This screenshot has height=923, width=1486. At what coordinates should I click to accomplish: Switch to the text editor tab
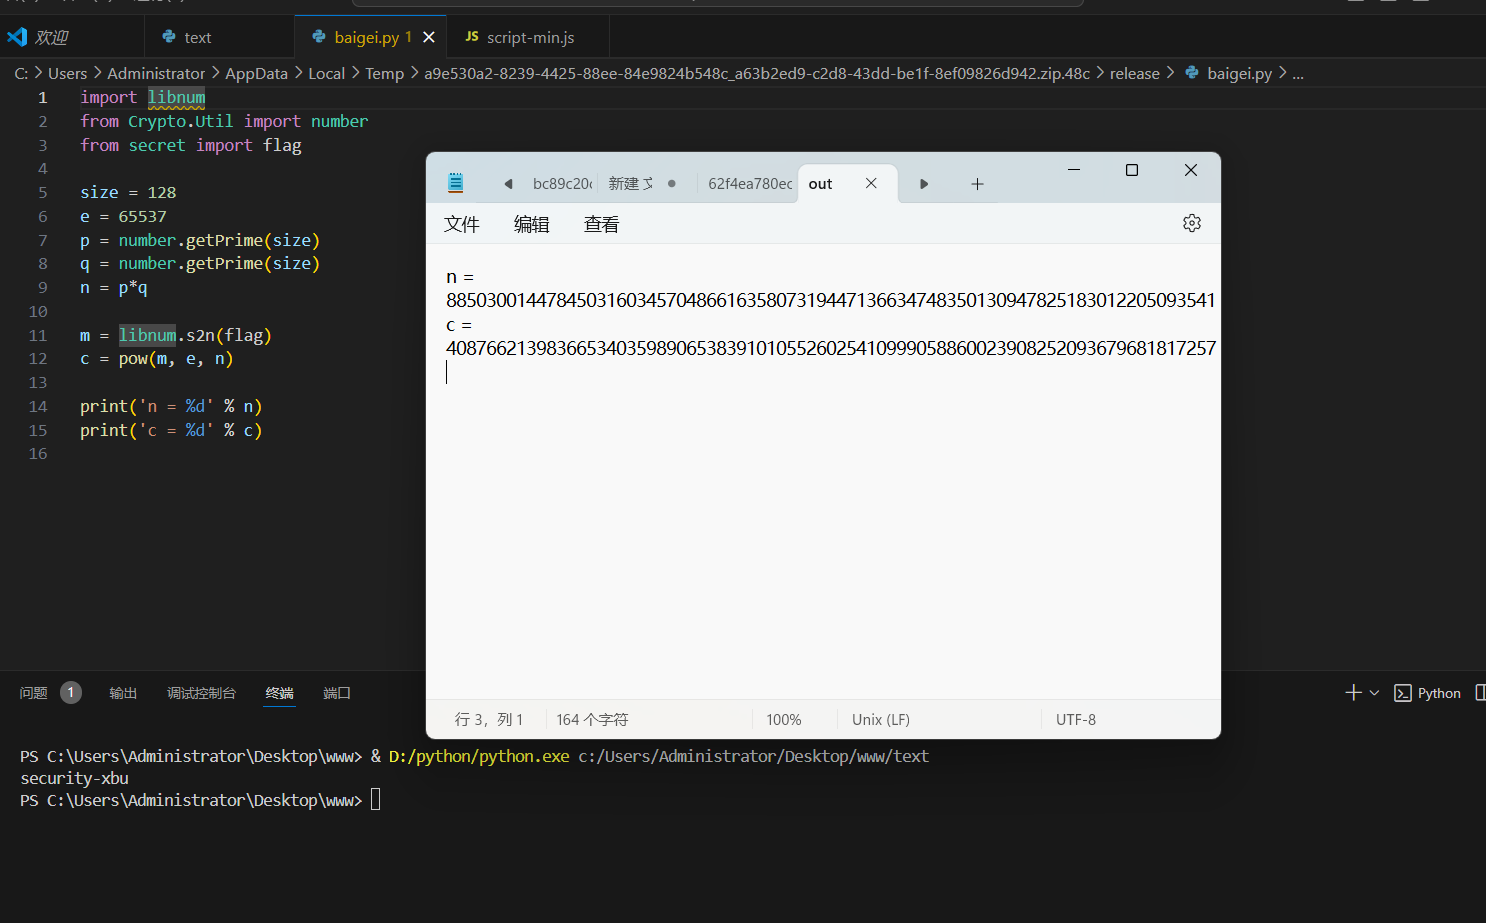198,37
